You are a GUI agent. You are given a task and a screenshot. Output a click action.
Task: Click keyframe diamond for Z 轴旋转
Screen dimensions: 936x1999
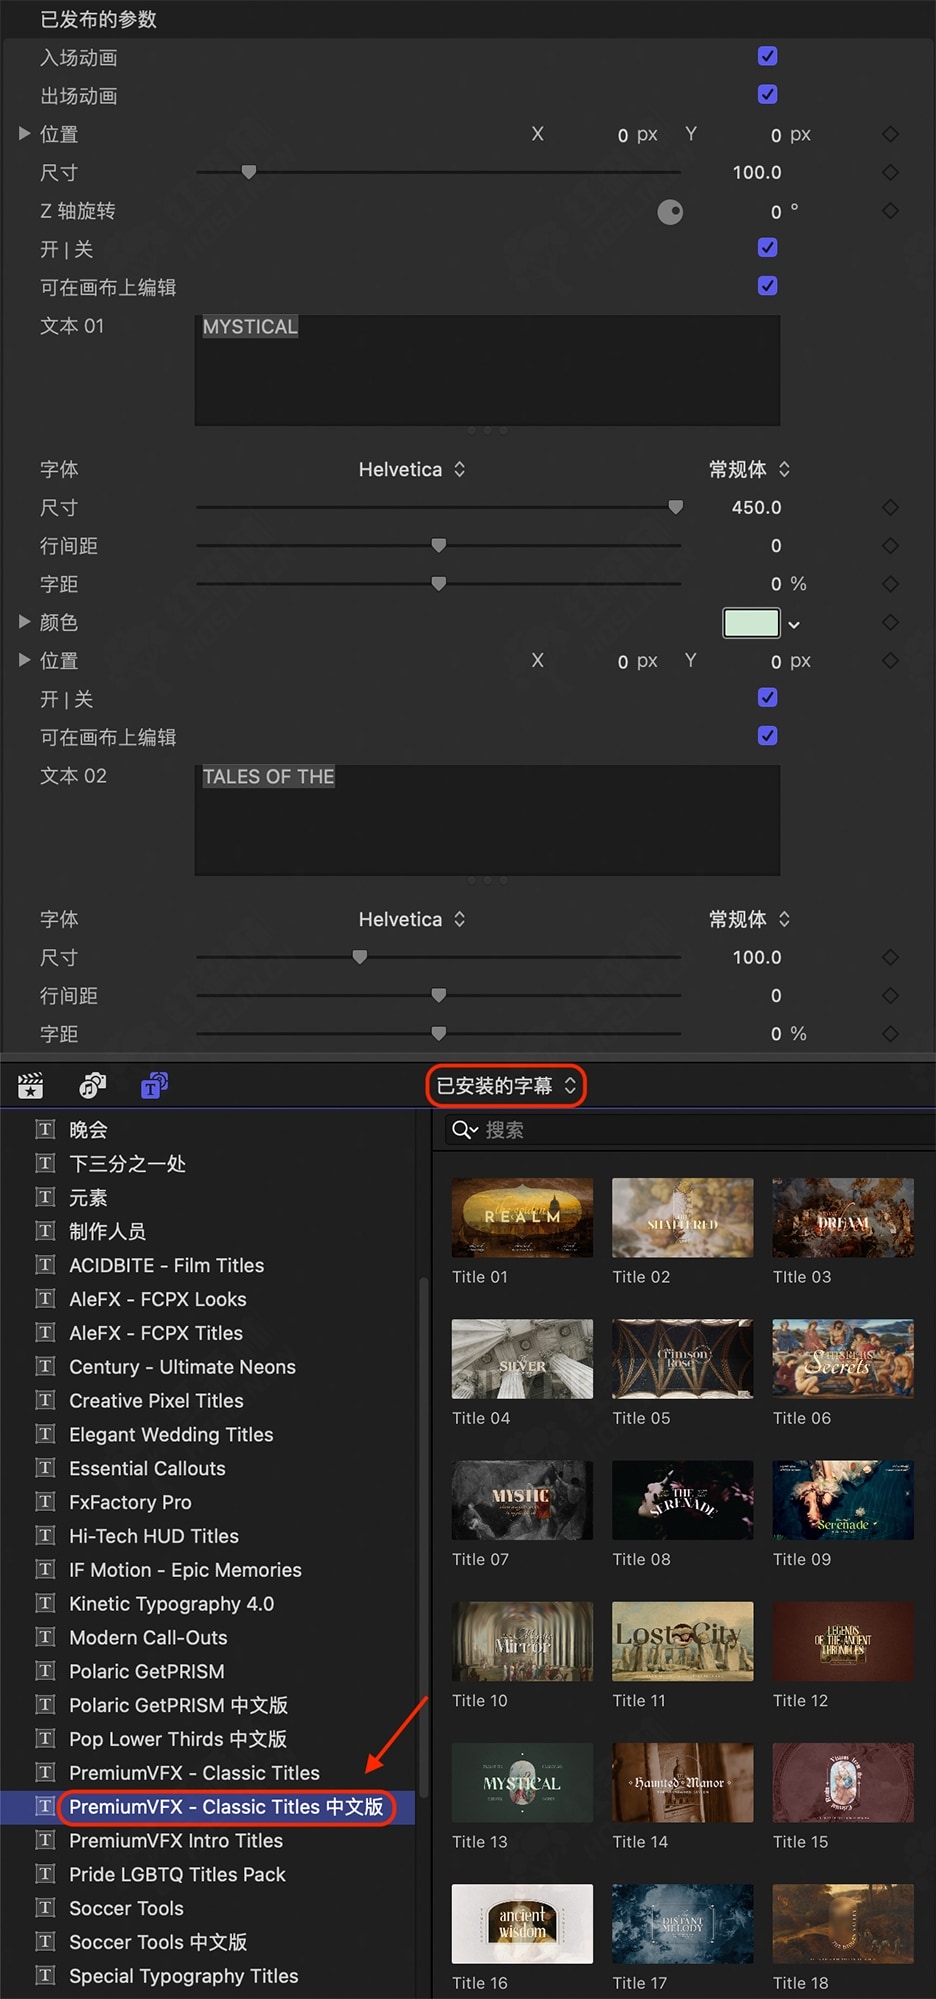890,211
